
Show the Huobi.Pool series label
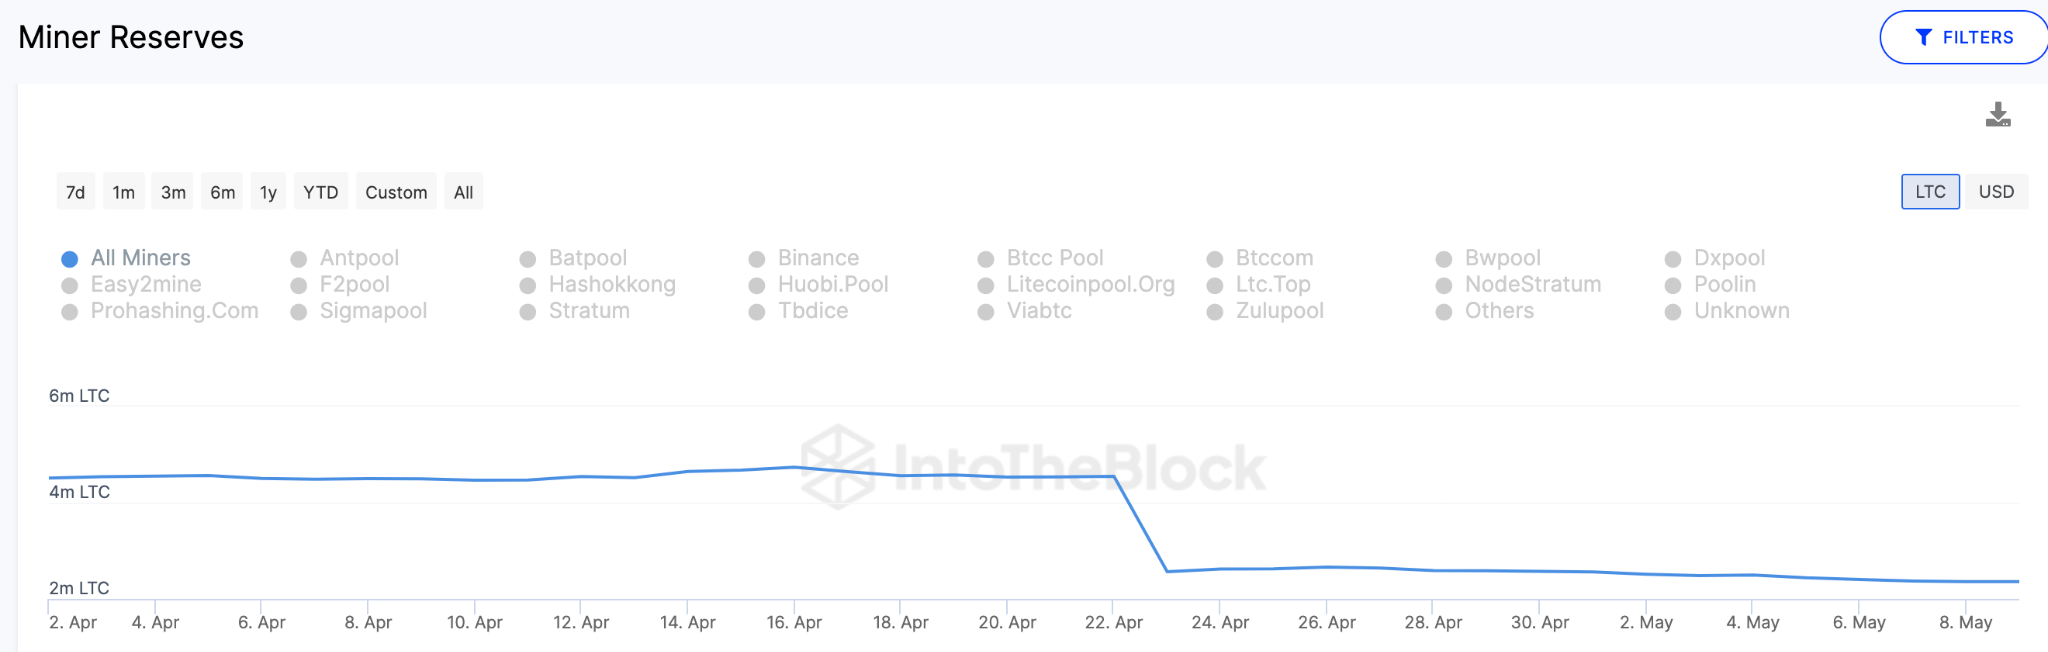pyautogui.click(x=833, y=285)
